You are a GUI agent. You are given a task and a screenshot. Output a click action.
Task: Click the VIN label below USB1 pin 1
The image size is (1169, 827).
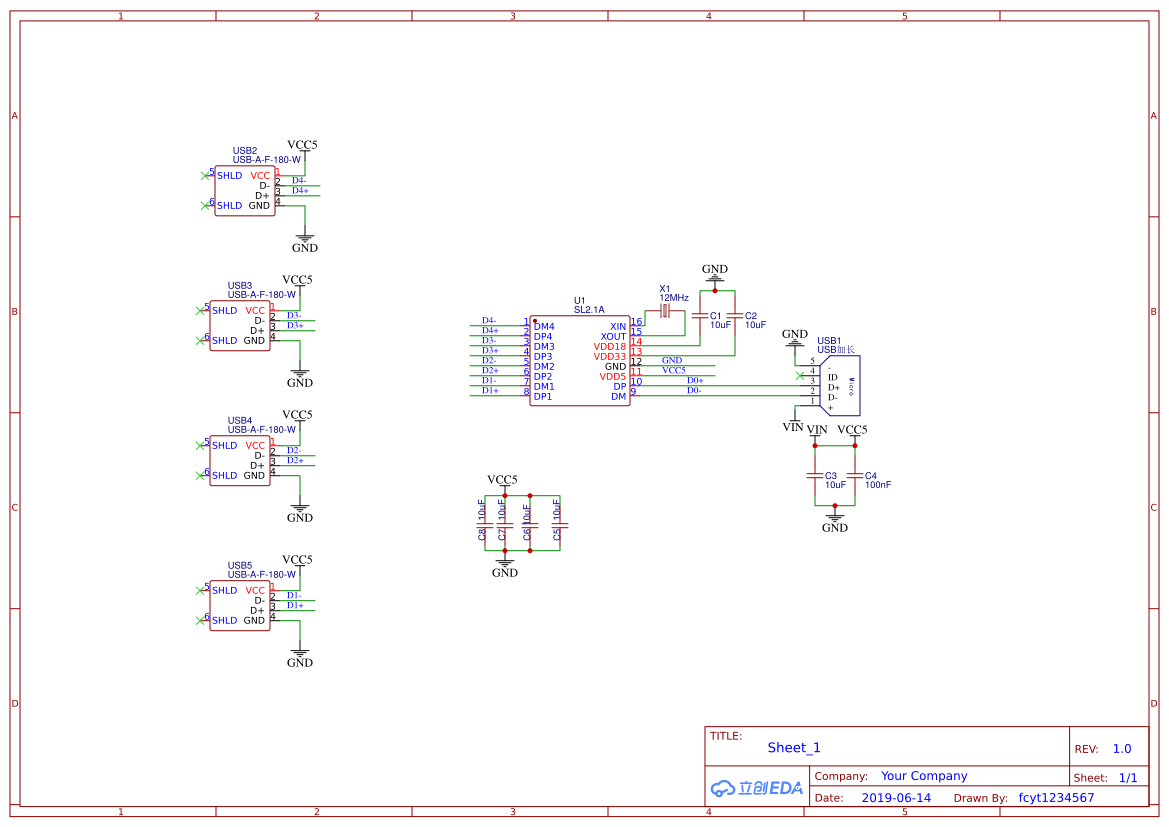793,427
